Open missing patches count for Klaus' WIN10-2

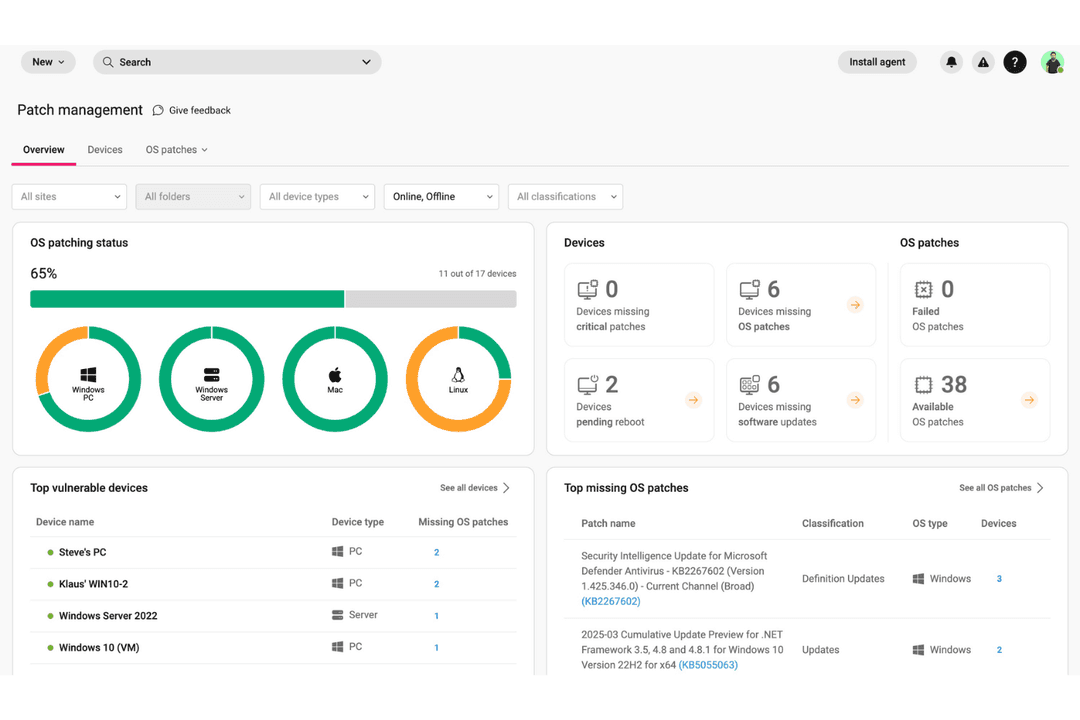[x=437, y=584]
